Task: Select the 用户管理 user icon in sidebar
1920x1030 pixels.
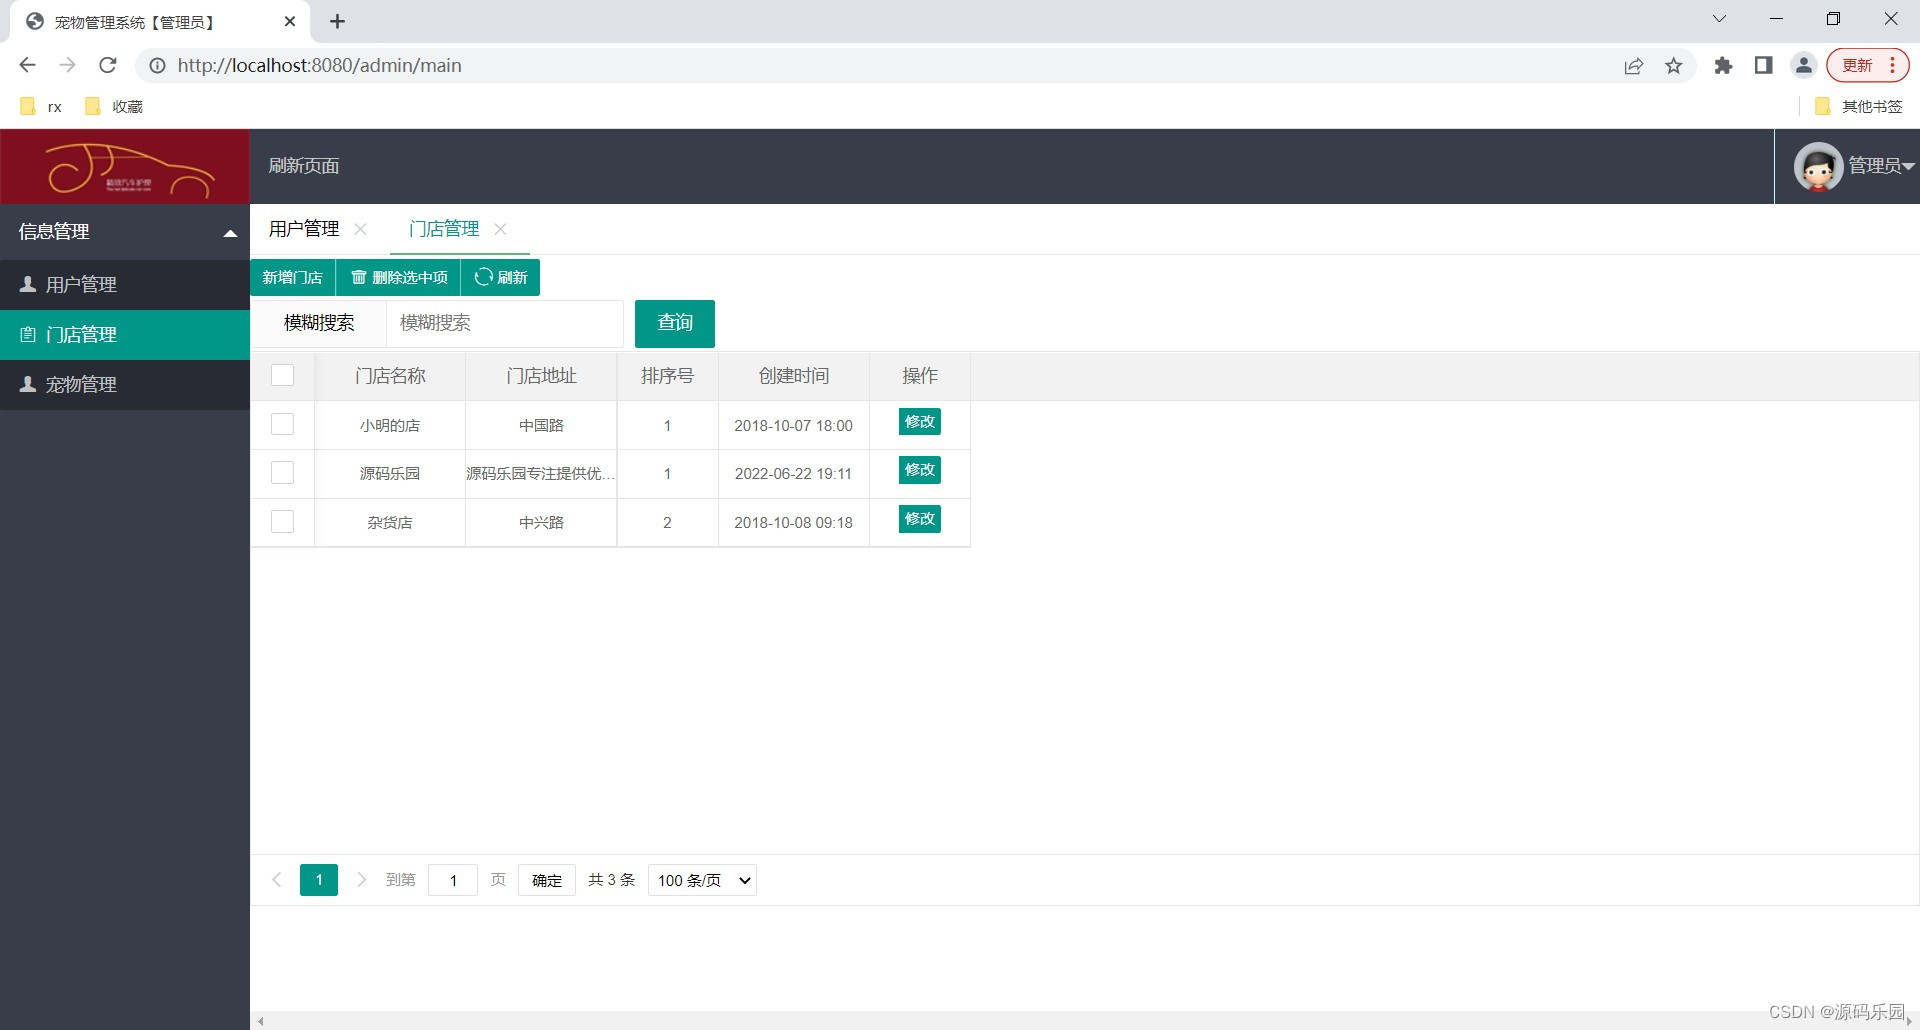Action: (27, 284)
